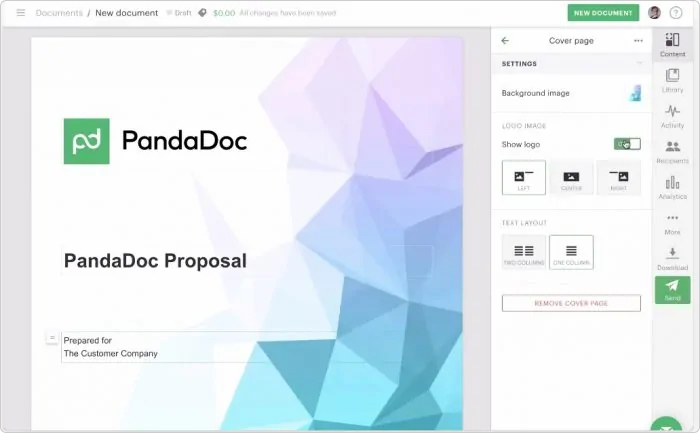Toggle the Show logo switch
Viewport: 700px width, 433px height.
coord(627,144)
